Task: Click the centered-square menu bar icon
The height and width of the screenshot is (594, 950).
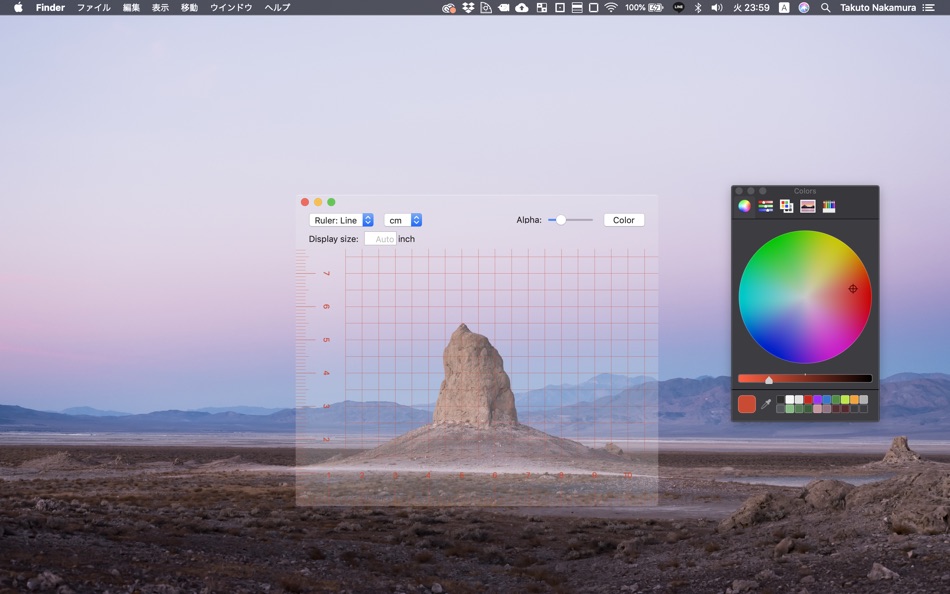Action: coord(560,7)
